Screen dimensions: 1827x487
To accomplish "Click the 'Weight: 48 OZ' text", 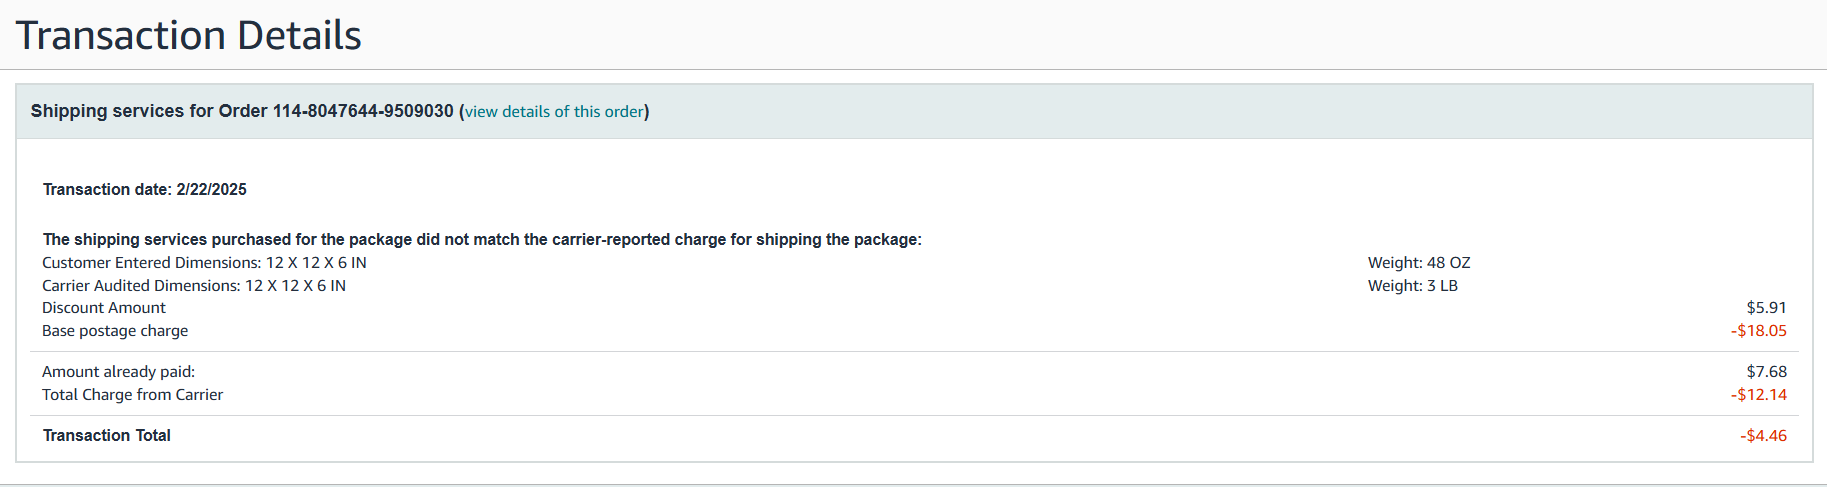I will point(1419,263).
